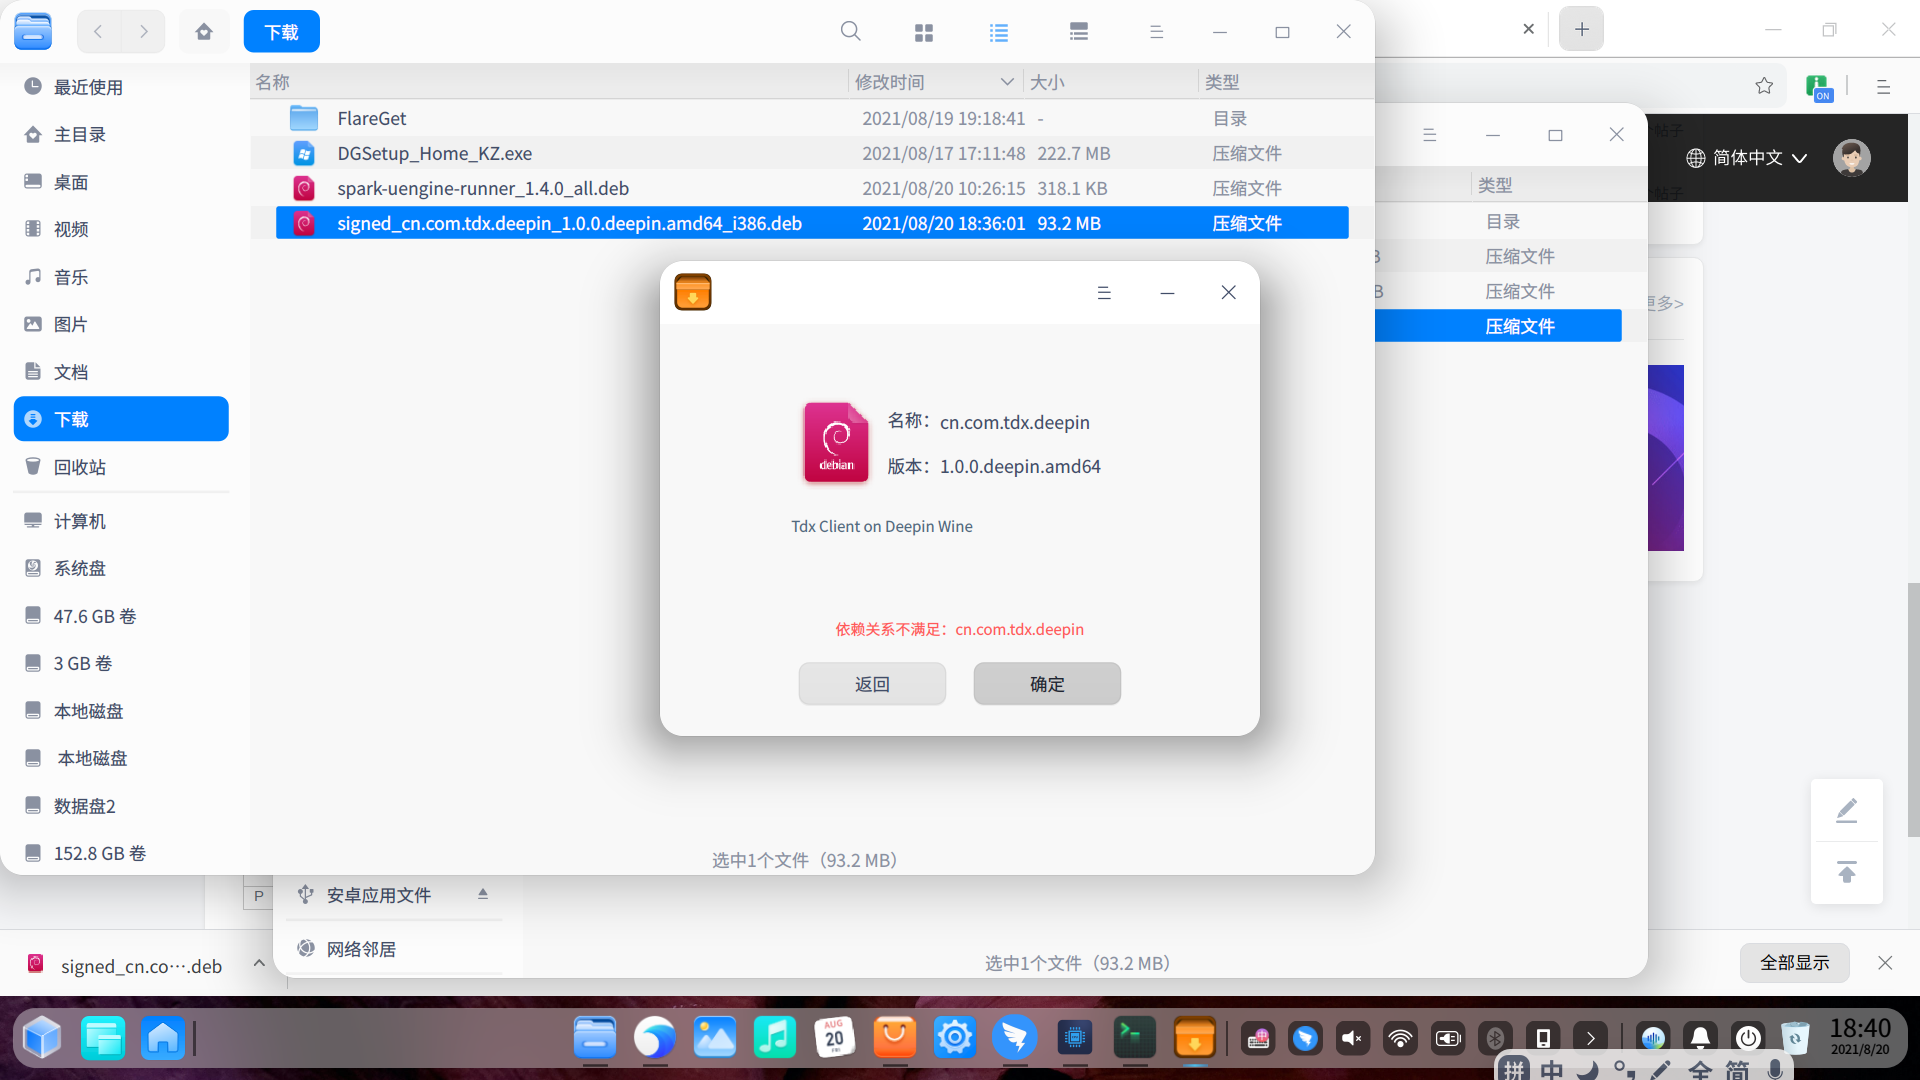Expand the 修改时间 column sort dropdown

pyautogui.click(x=1007, y=82)
